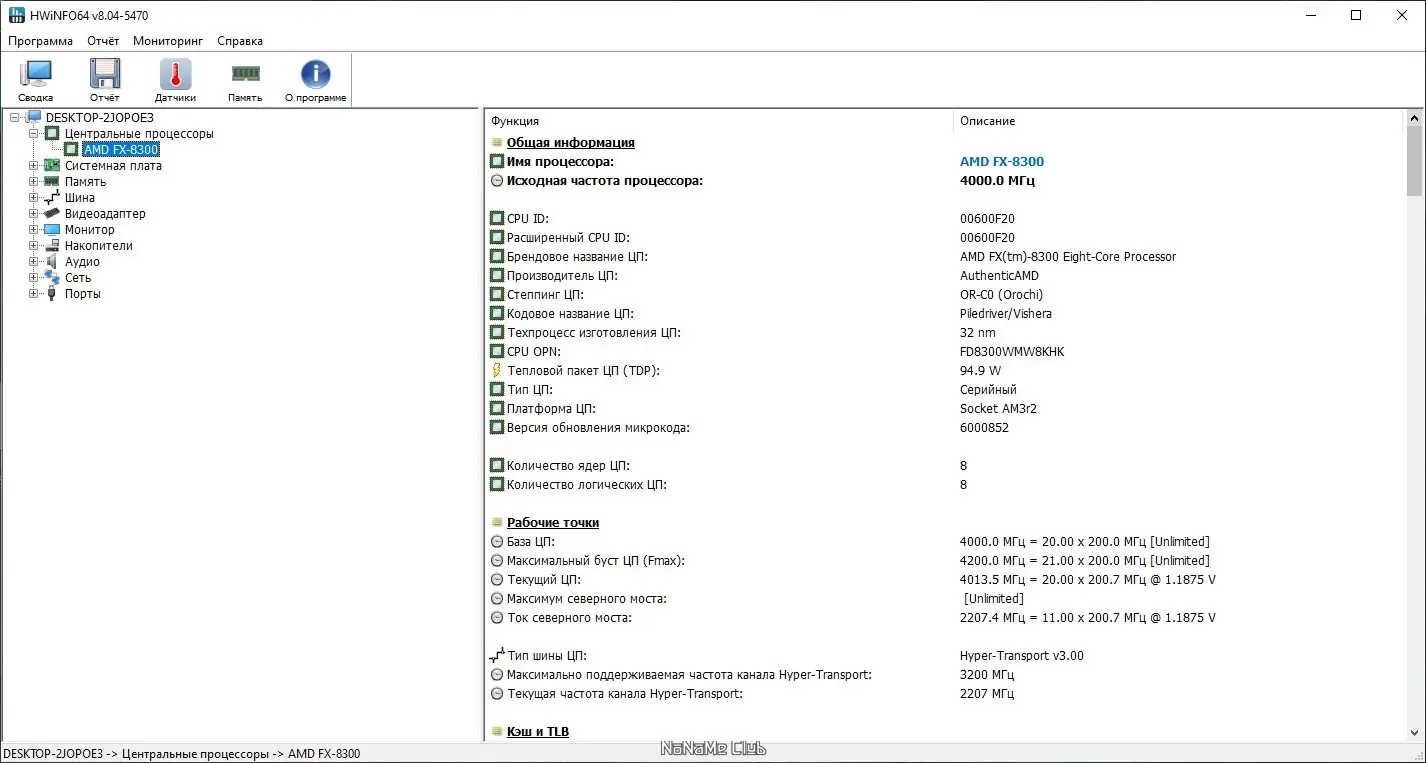Open the Справка menu
Image resolution: width=1426 pixels, height=763 pixels.
[240, 41]
